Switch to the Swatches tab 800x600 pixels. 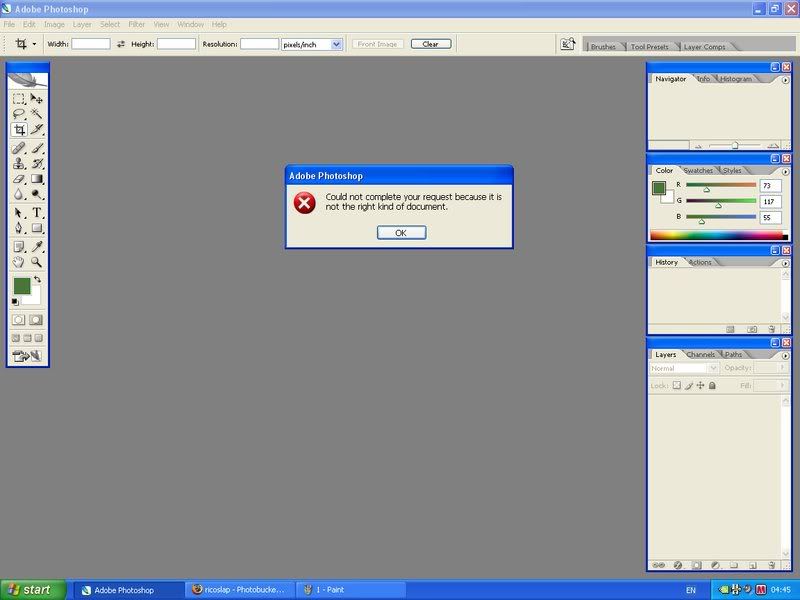[x=698, y=171]
